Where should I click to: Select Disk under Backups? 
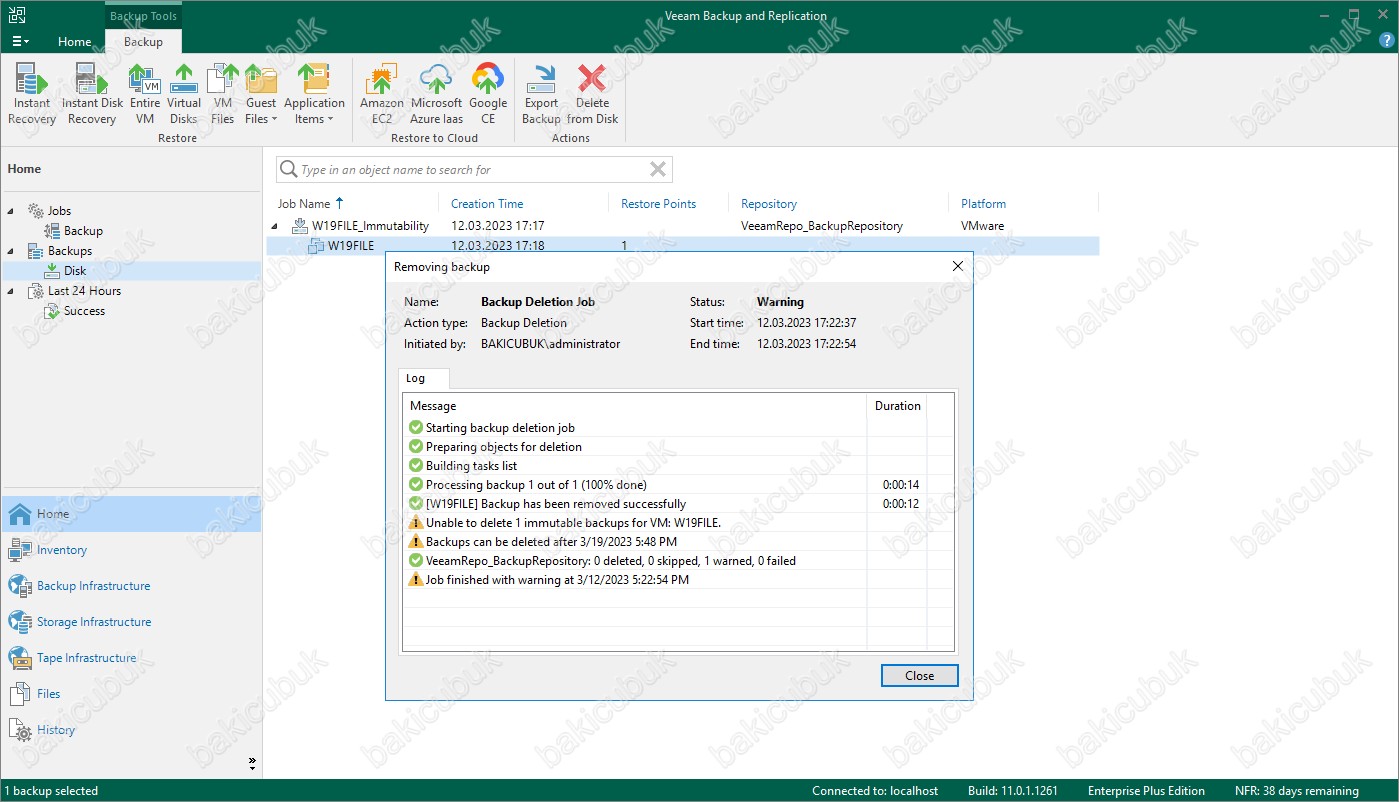[x=75, y=271]
